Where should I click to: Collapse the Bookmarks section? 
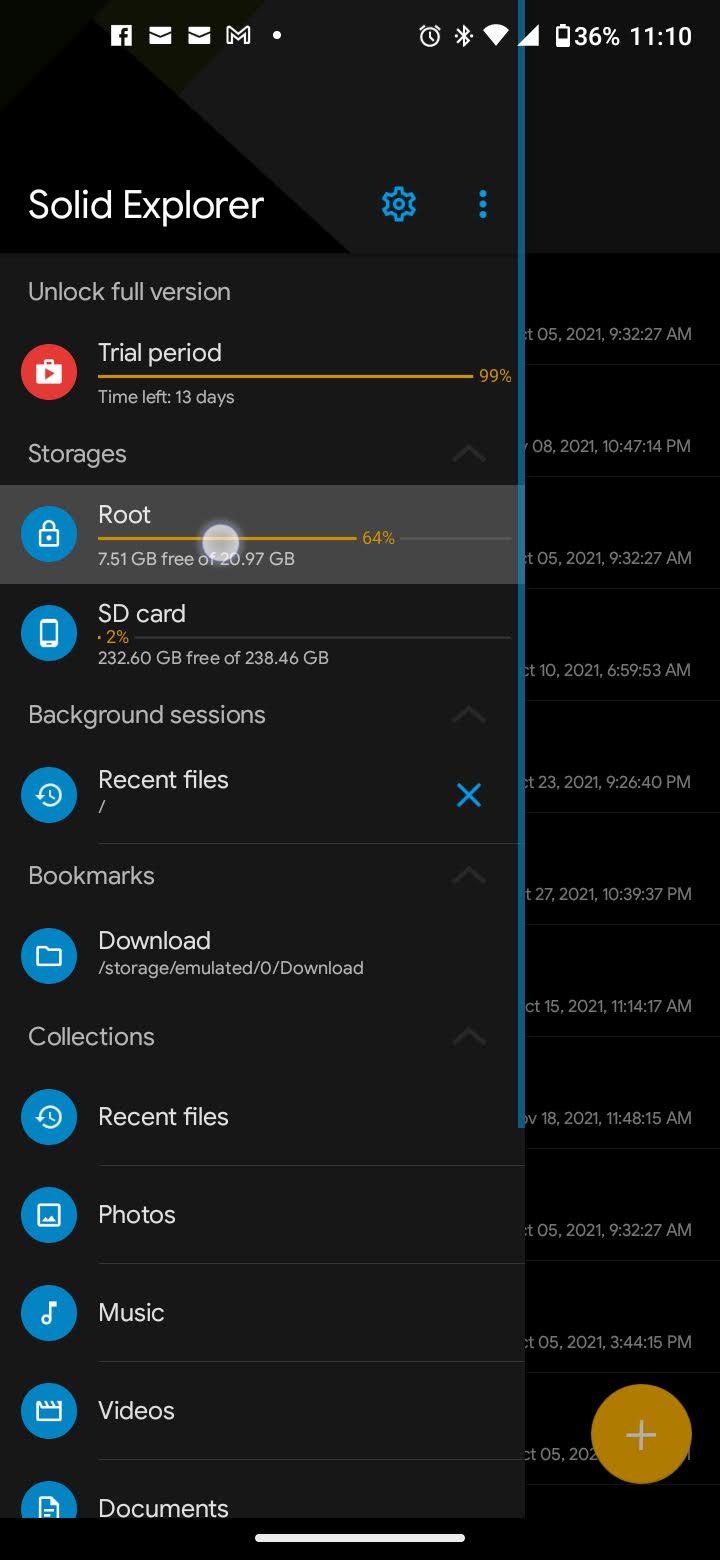tap(468, 876)
